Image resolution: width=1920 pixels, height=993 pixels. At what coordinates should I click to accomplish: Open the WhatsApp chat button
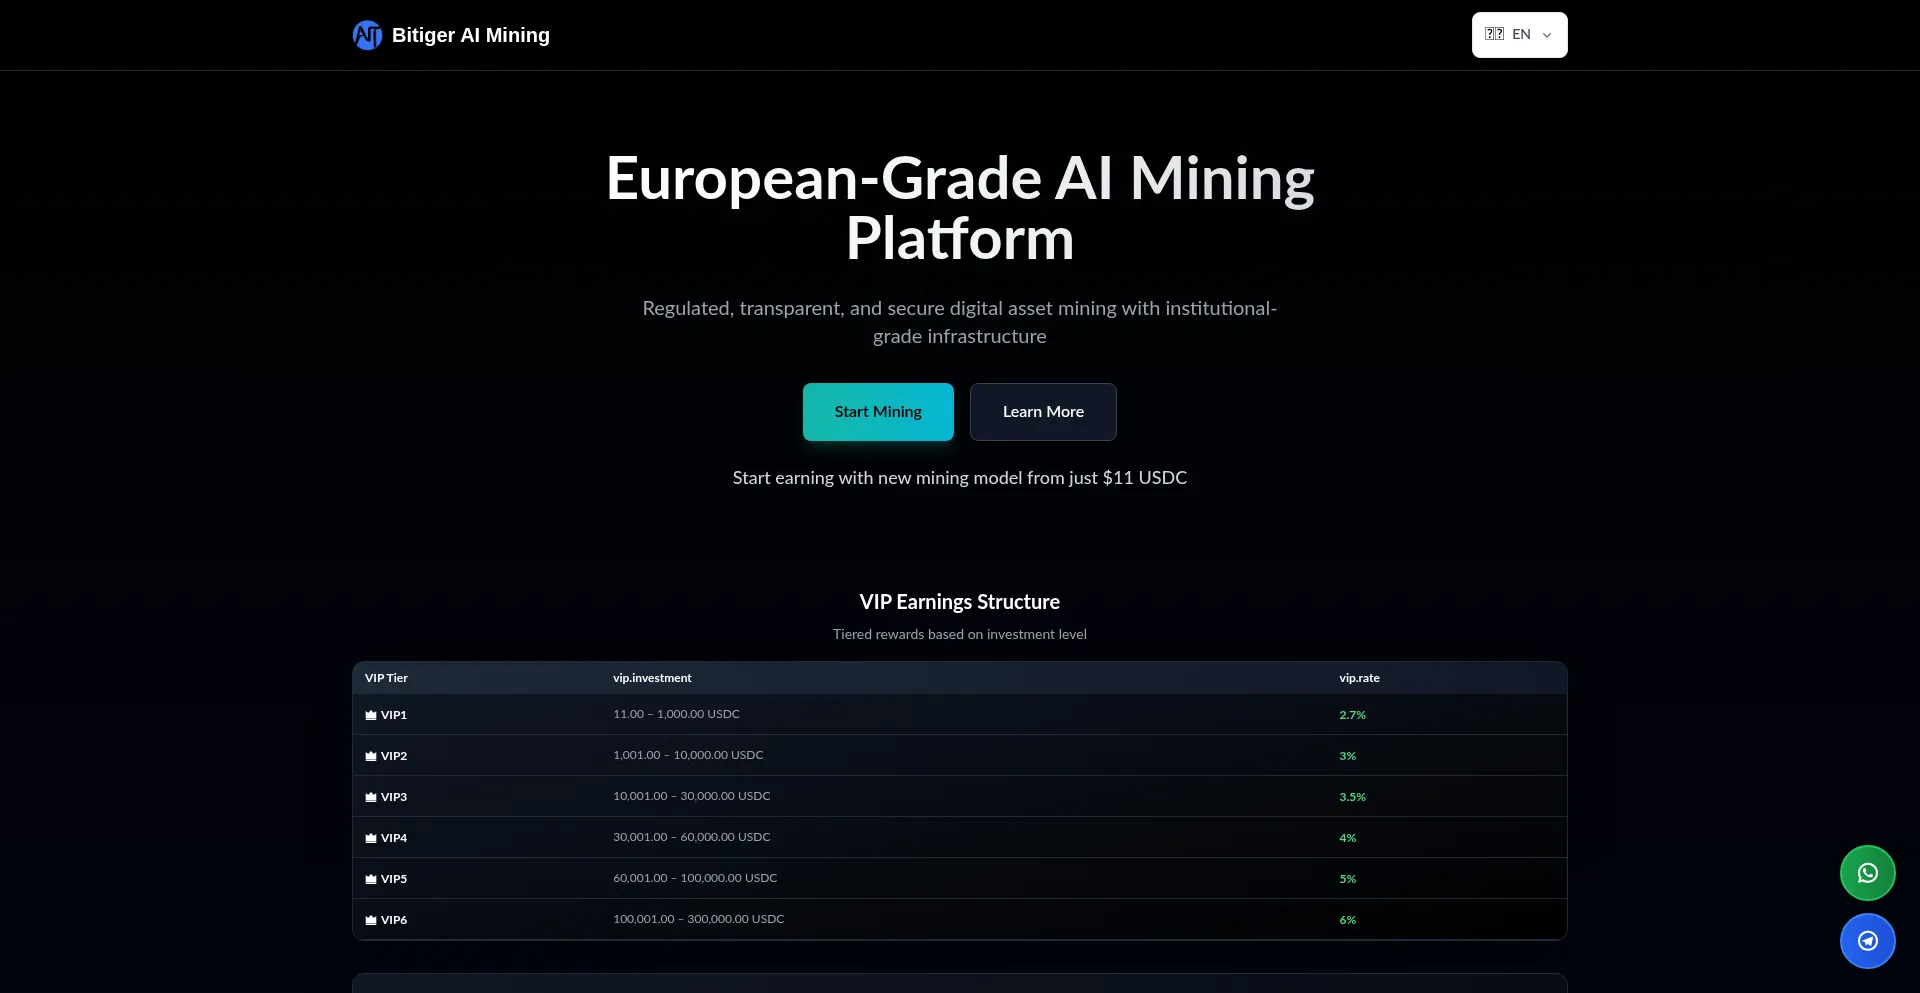tap(1867, 873)
